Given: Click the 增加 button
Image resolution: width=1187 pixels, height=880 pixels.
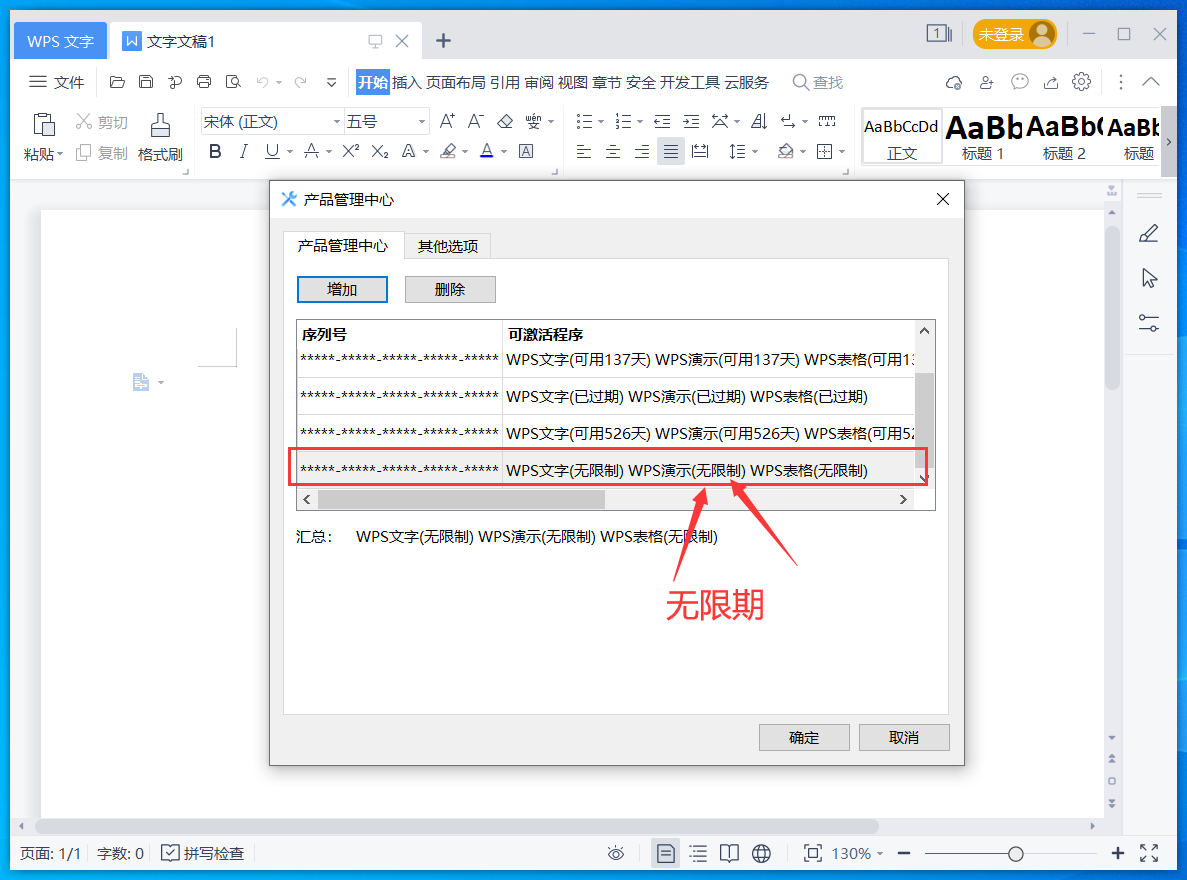Looking at the screenshot, I should [x=342, y=289].
